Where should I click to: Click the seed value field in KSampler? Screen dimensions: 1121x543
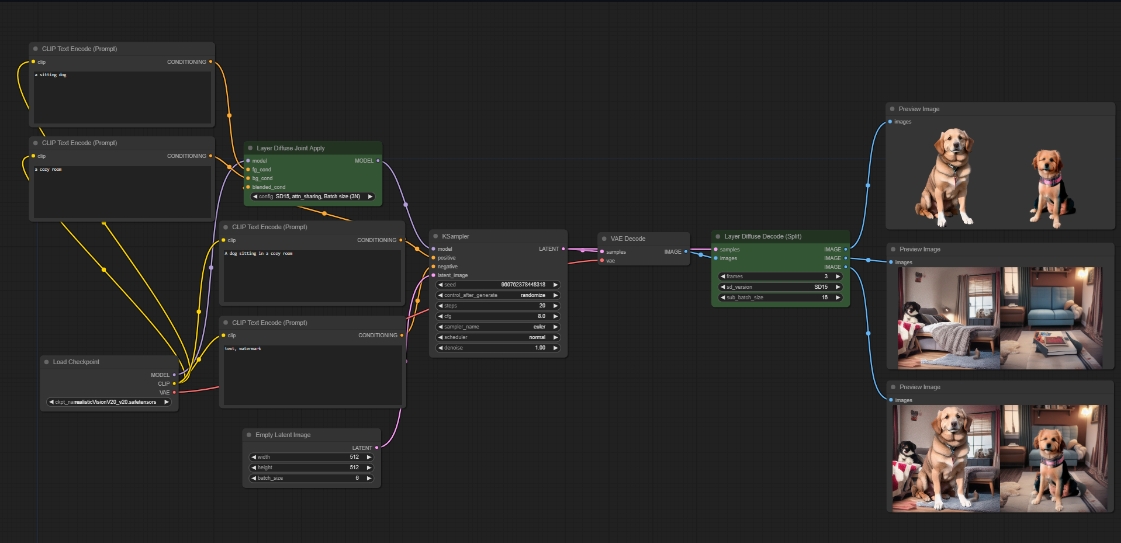(497, 284)
